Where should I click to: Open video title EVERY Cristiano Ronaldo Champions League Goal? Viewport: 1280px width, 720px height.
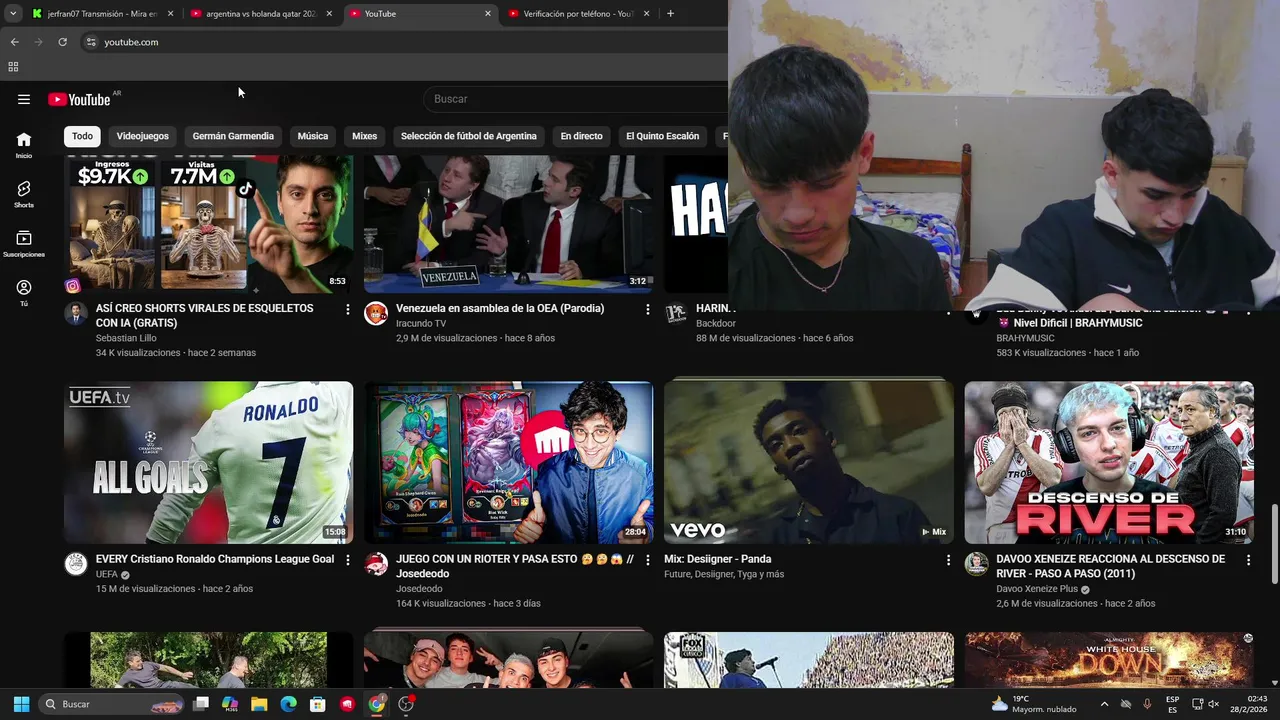click(215, 559)
